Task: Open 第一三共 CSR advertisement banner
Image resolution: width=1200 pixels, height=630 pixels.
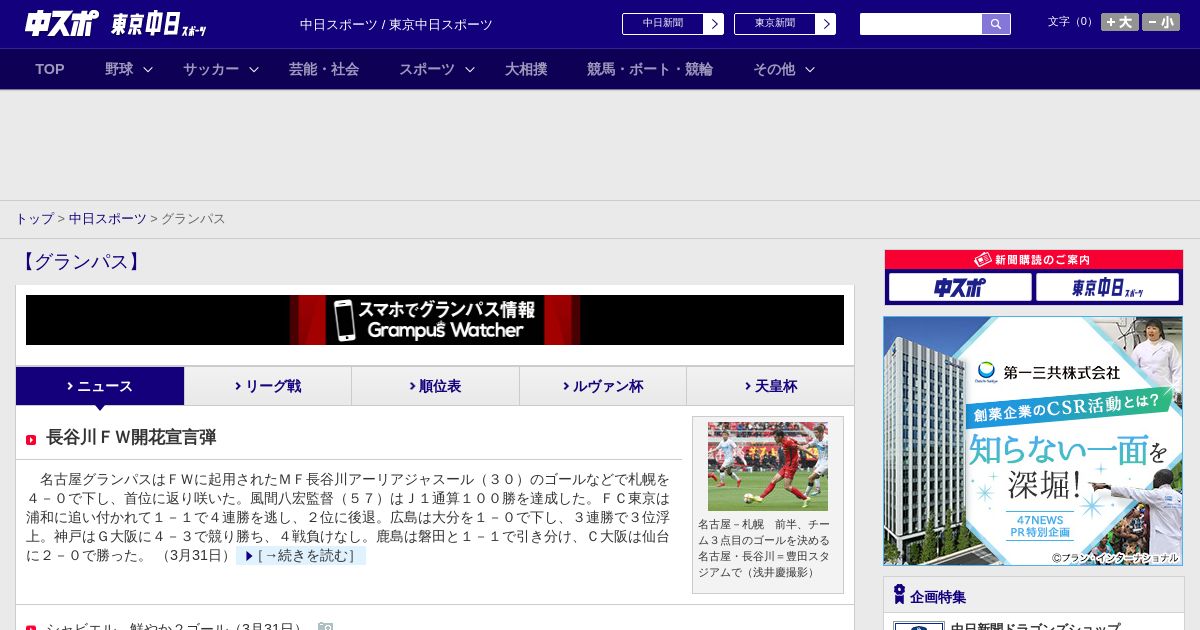Action: [1033, 441]
